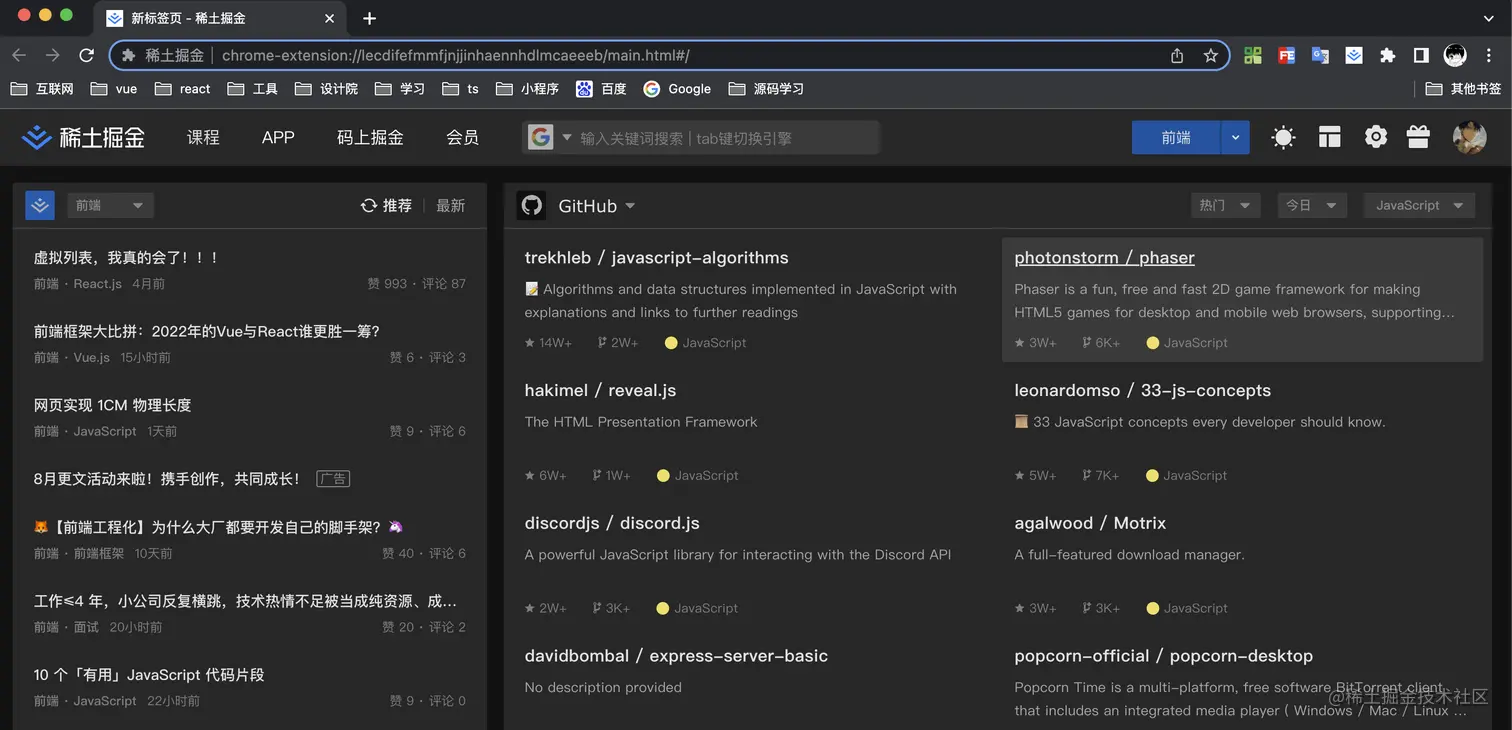Open the 互联网 bookmark folder
The height and width of the screenshot is (730, 1512).
[42, 88]
